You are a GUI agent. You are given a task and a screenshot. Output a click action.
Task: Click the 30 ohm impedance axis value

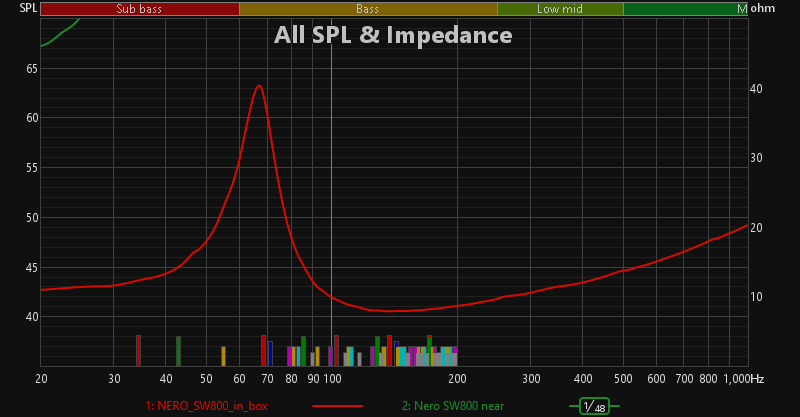click(x=756, y=158)
